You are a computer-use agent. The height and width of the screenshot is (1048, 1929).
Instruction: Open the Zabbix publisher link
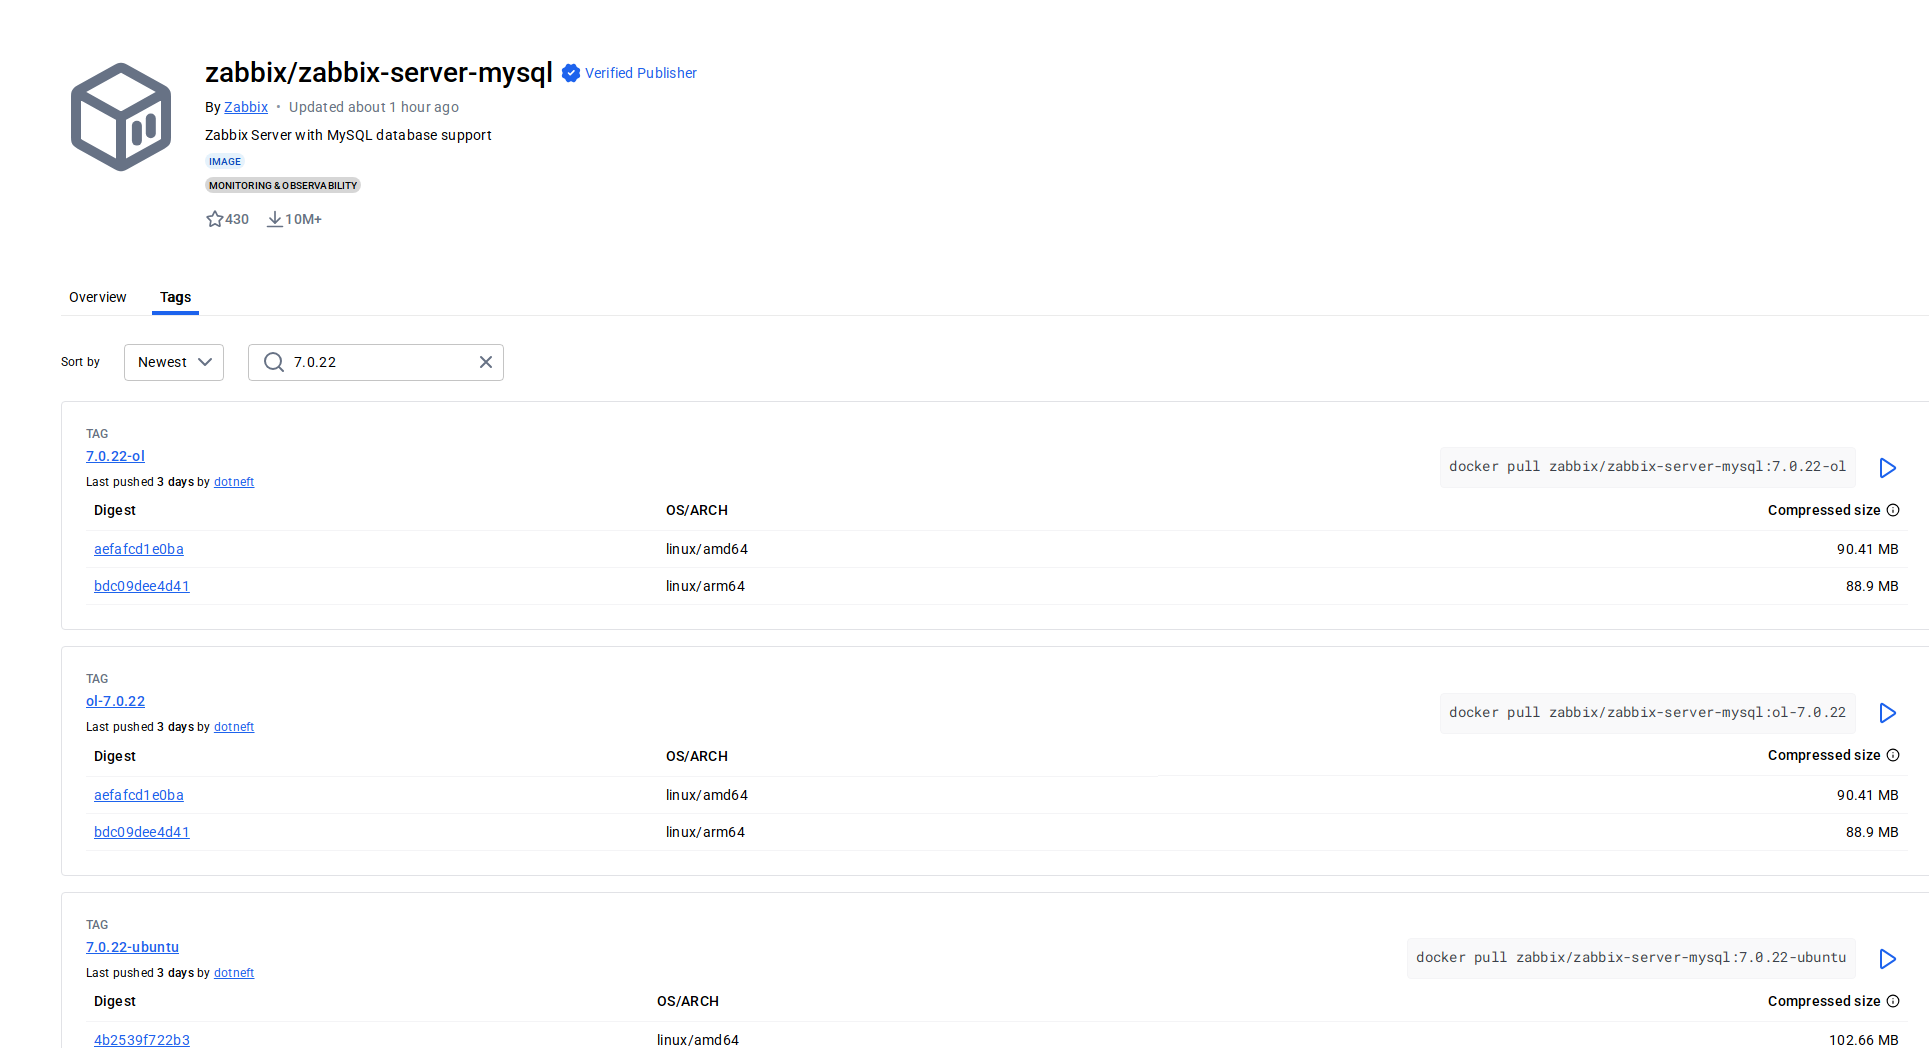point(246,107)
